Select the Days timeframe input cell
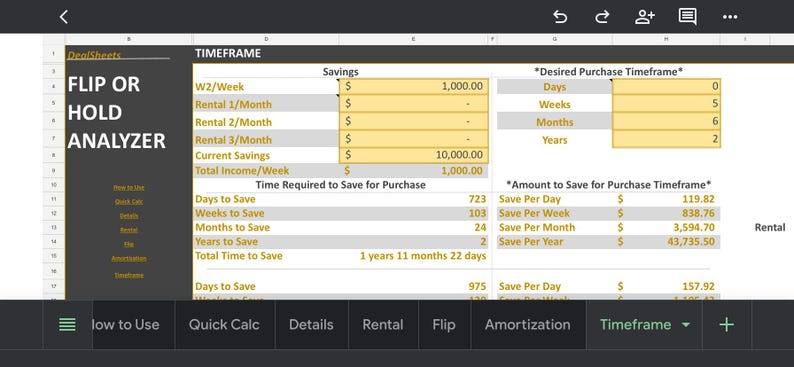 [x=666, y=87]
